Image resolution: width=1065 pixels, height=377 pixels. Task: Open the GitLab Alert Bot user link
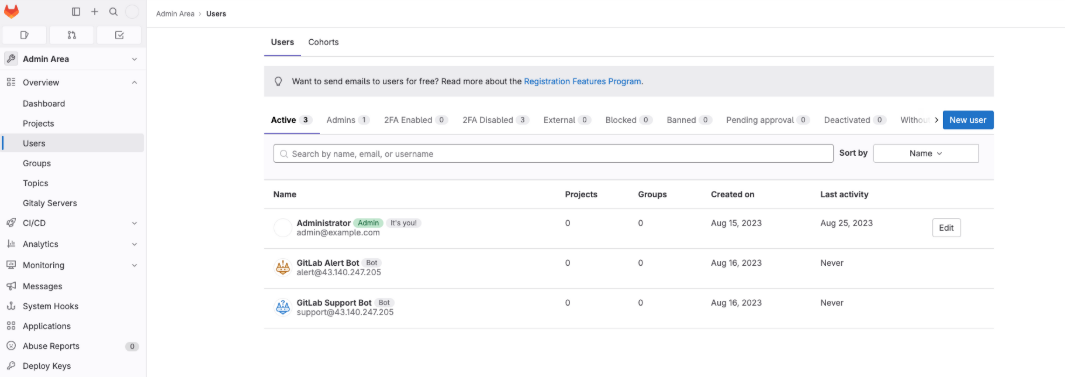click(x=327, y=263)
